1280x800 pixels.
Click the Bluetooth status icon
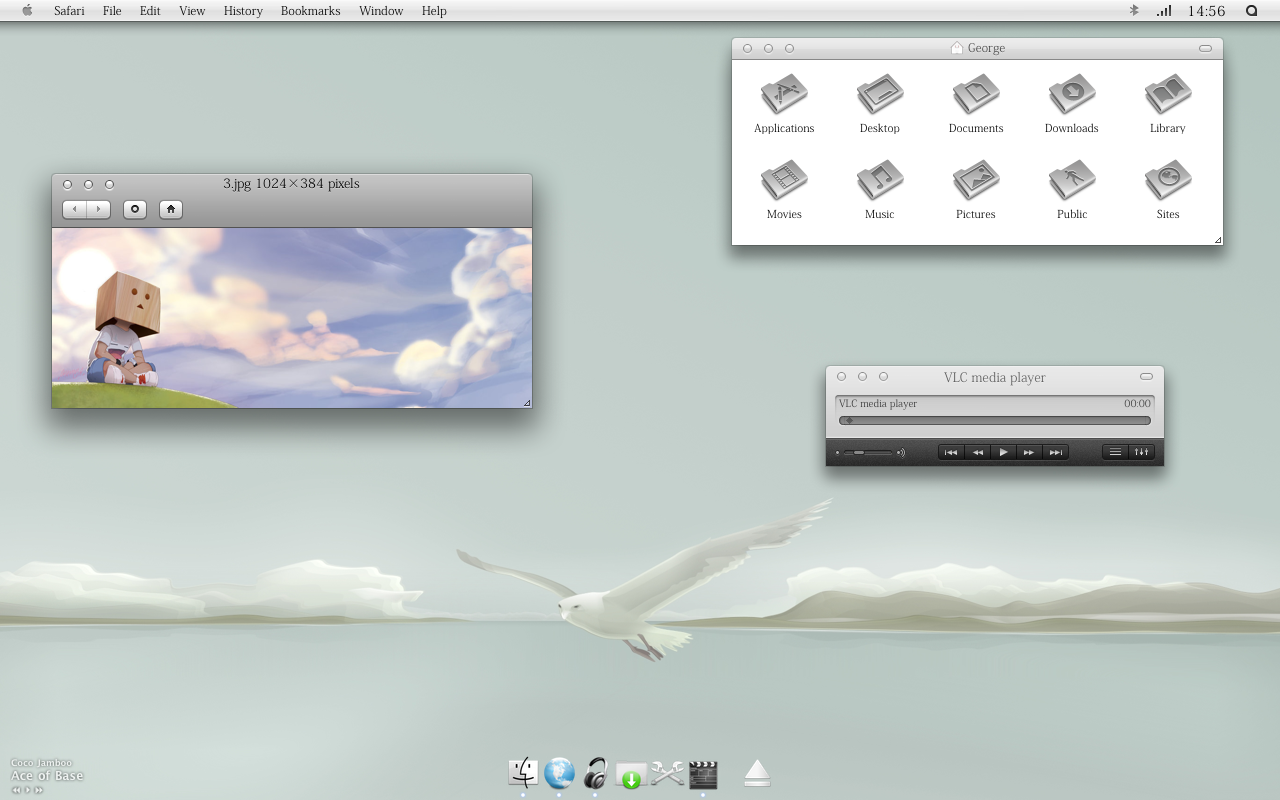[1134, 10]
